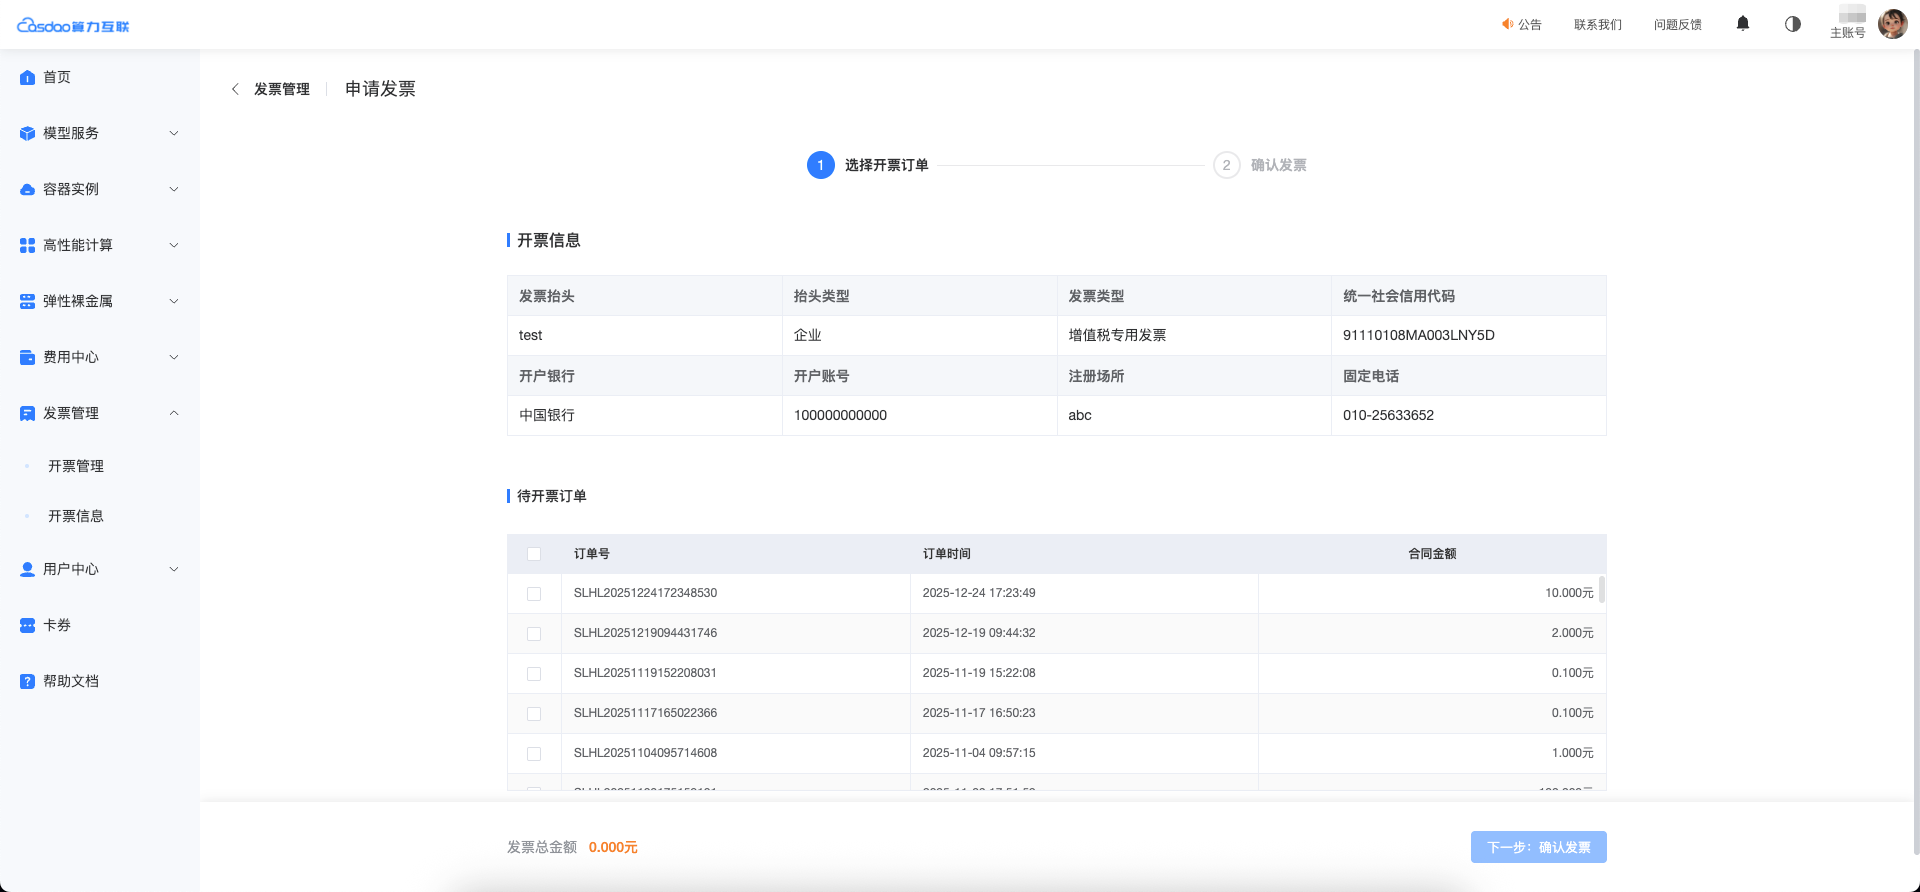
Task: Click the 费用中心 wallet icon
Action: [x=27, y=357]
